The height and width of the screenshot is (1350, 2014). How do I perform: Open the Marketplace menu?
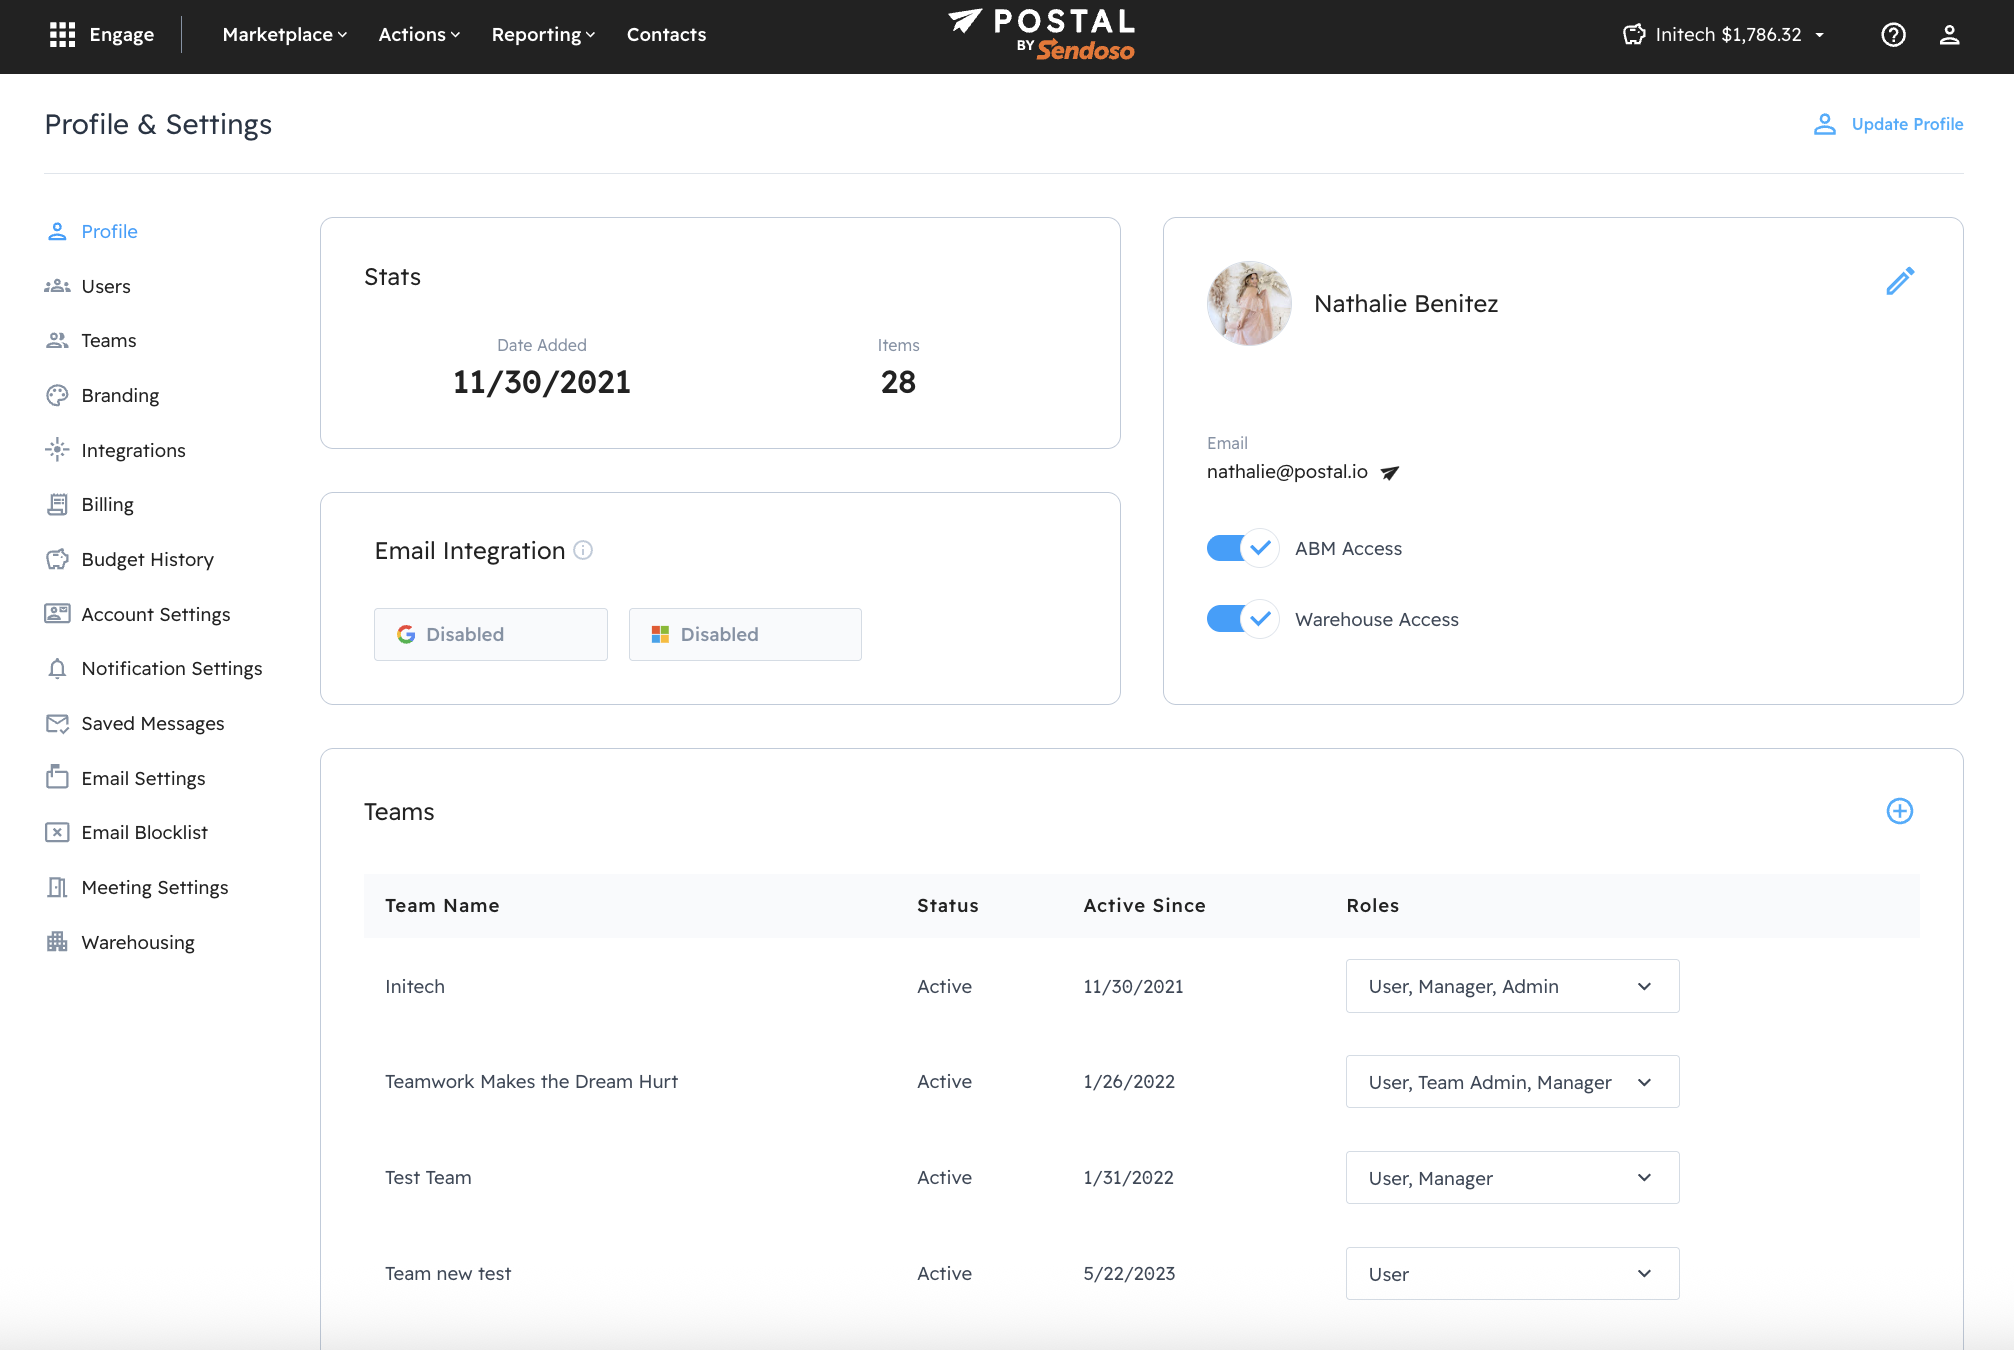tap(284, 35)
